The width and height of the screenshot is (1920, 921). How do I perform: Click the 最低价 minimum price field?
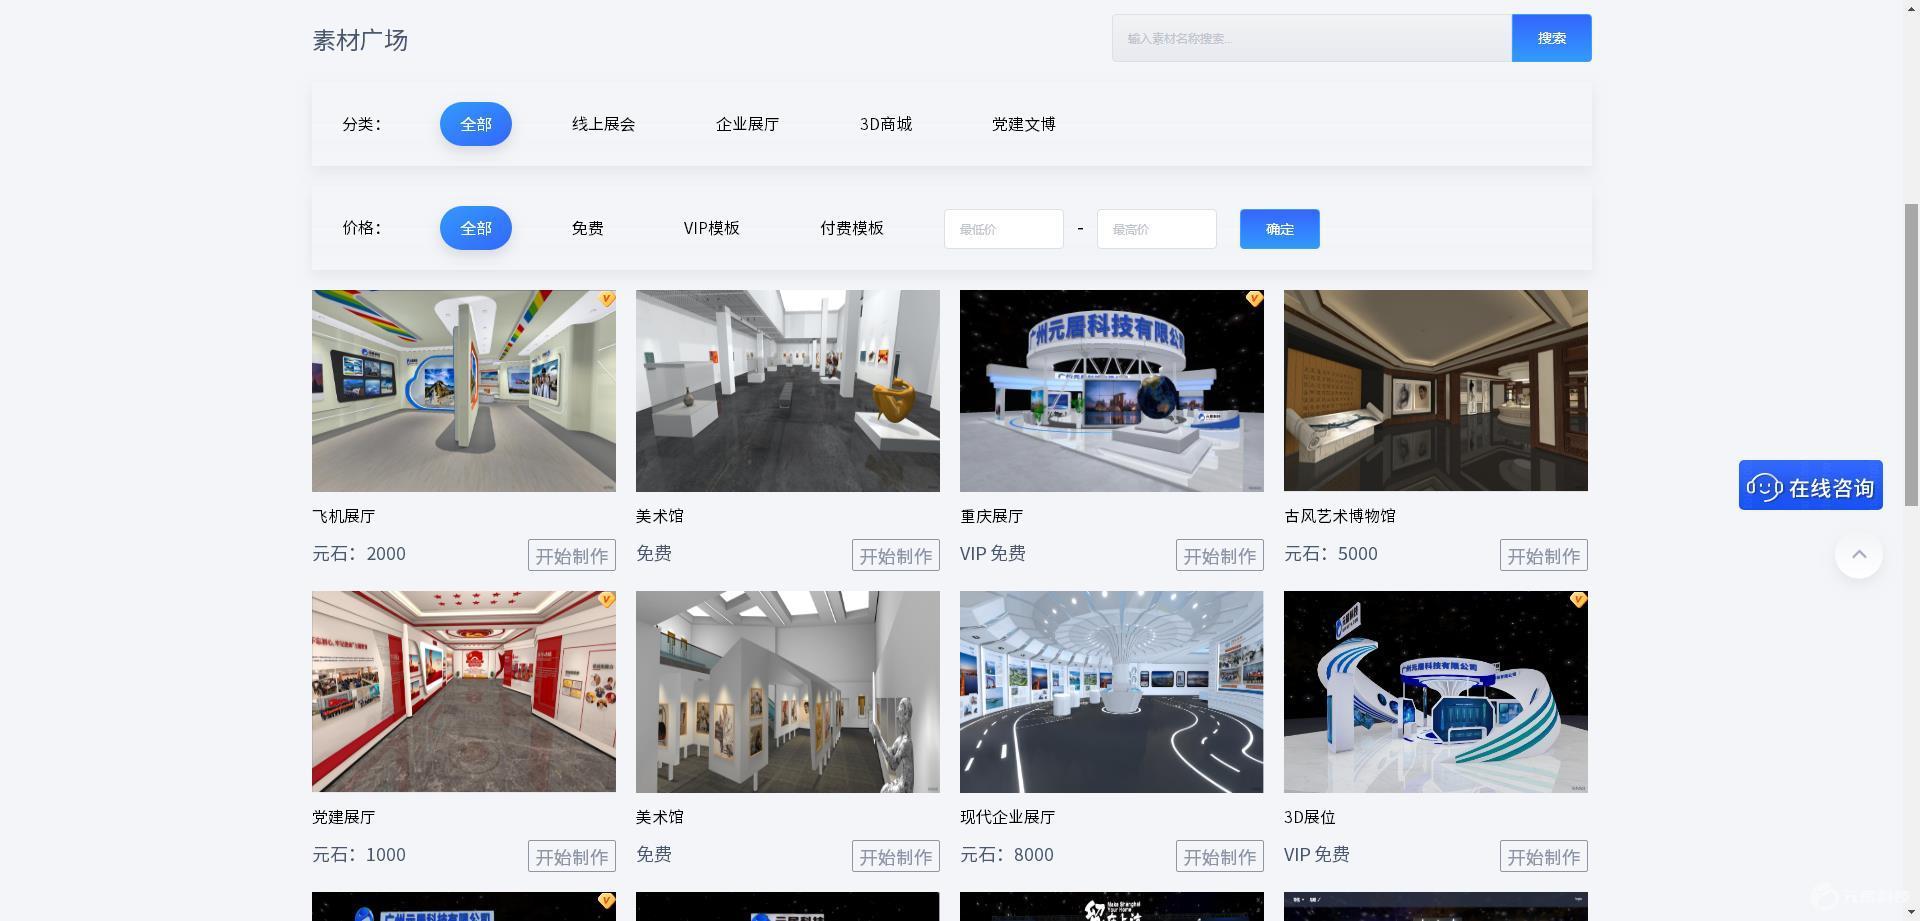[1004, 229]
